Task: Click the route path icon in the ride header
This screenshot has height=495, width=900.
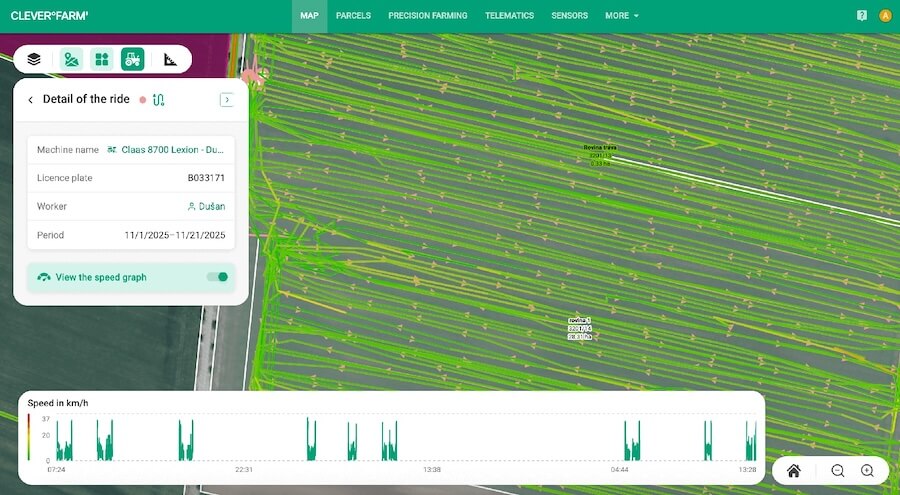Action: pyautogui.click(x=159, y=100)
